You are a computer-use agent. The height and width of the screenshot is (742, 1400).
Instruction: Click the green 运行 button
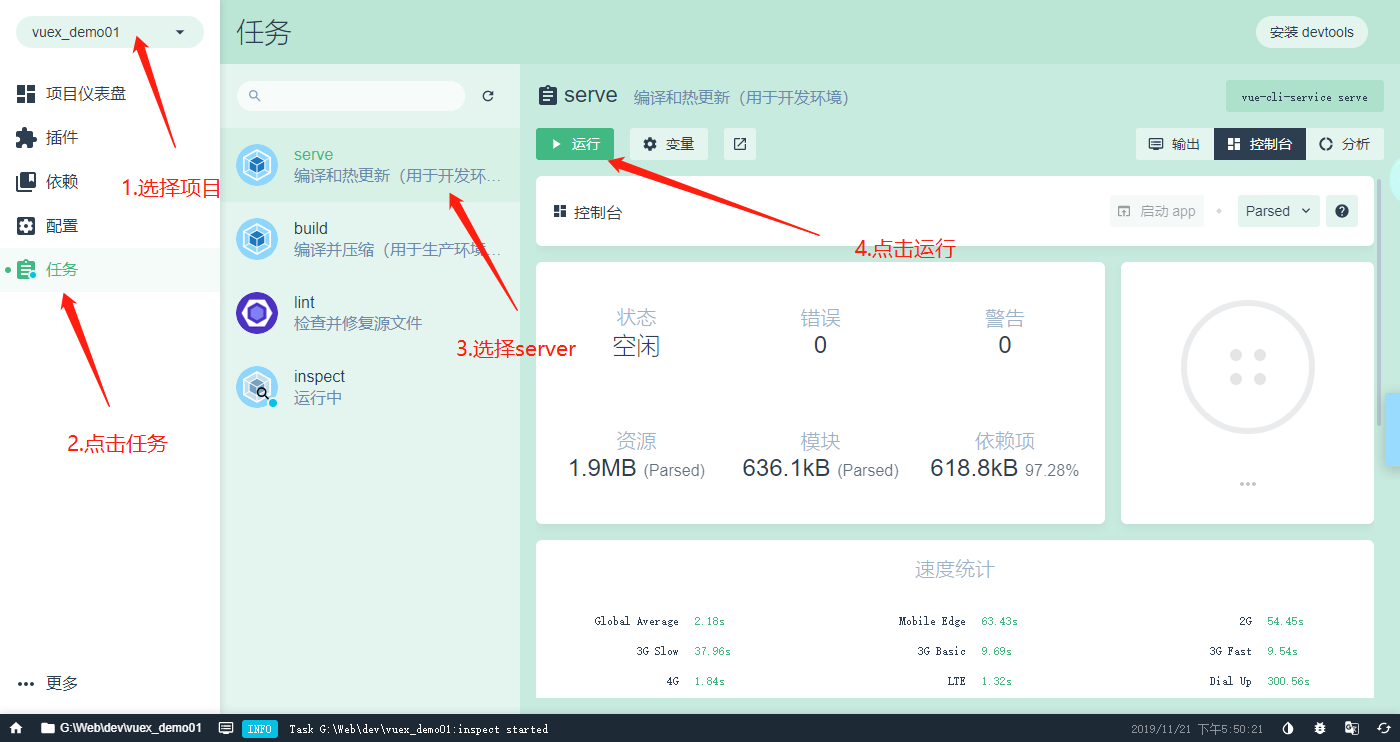(x=575, y=144)
